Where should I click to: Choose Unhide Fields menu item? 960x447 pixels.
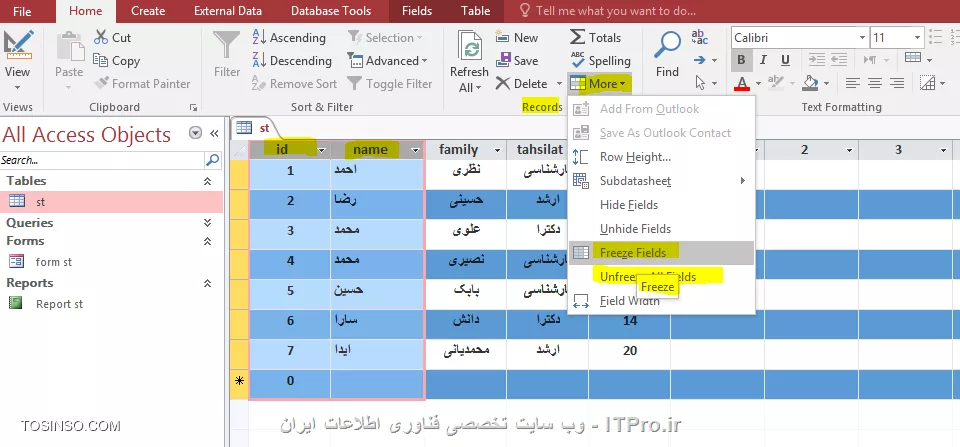coord(661,229)
